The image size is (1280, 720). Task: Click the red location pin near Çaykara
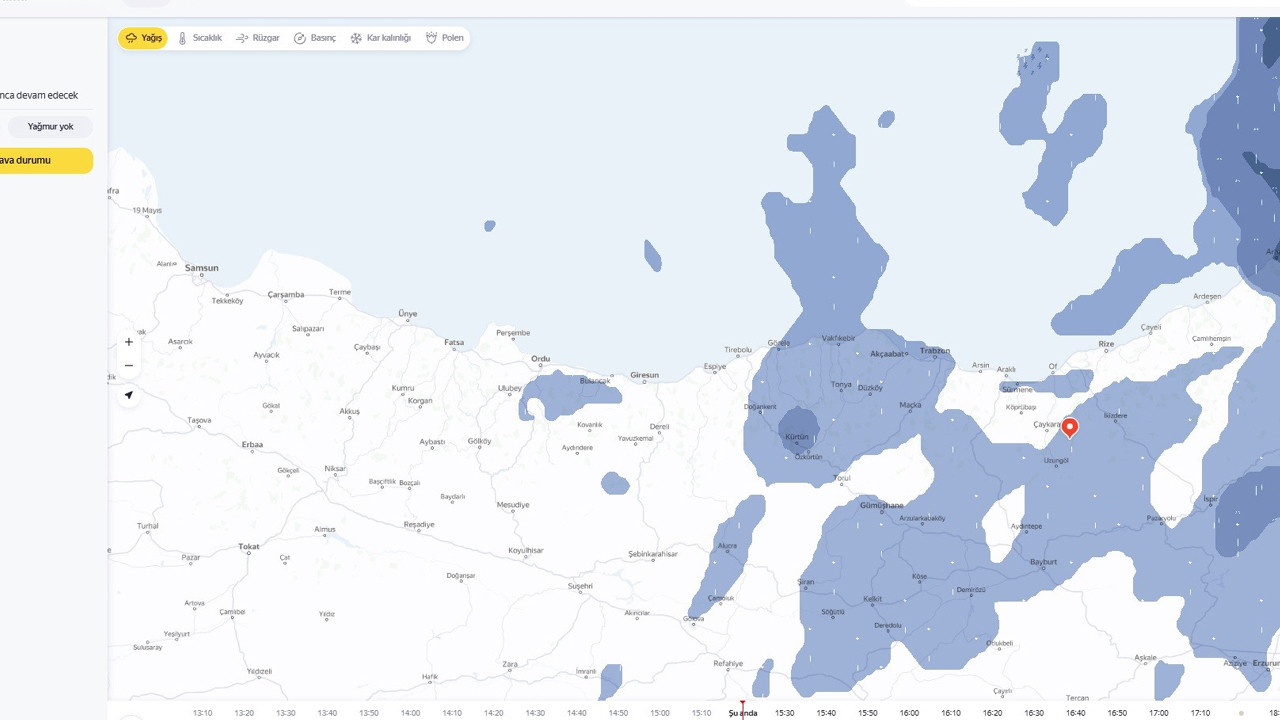click(1069, 427)
